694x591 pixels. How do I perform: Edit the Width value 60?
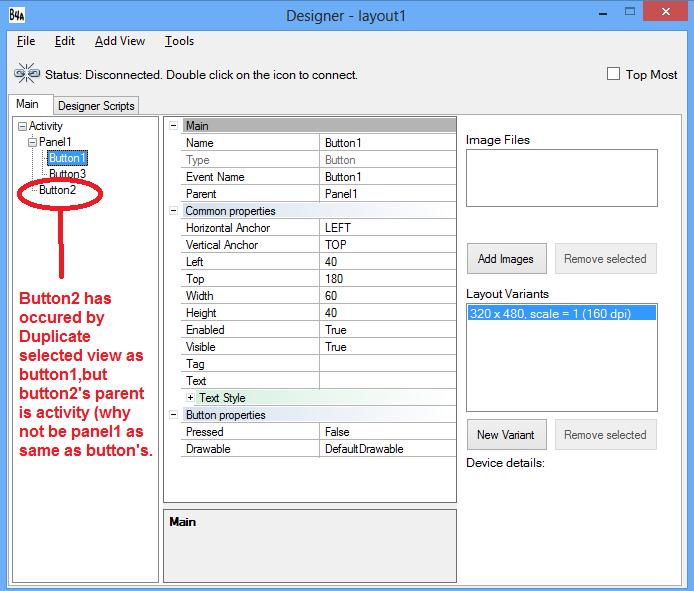387,296
